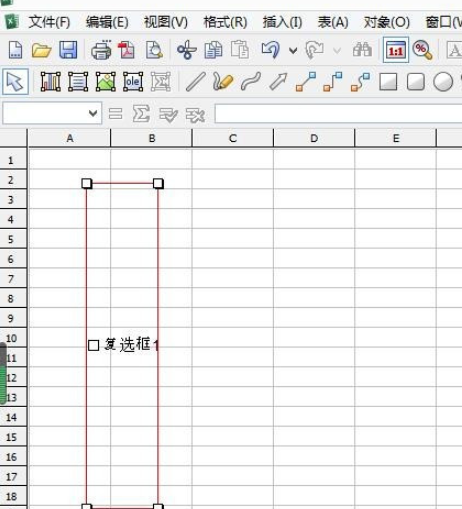Click the Print icon

[101, 50]
